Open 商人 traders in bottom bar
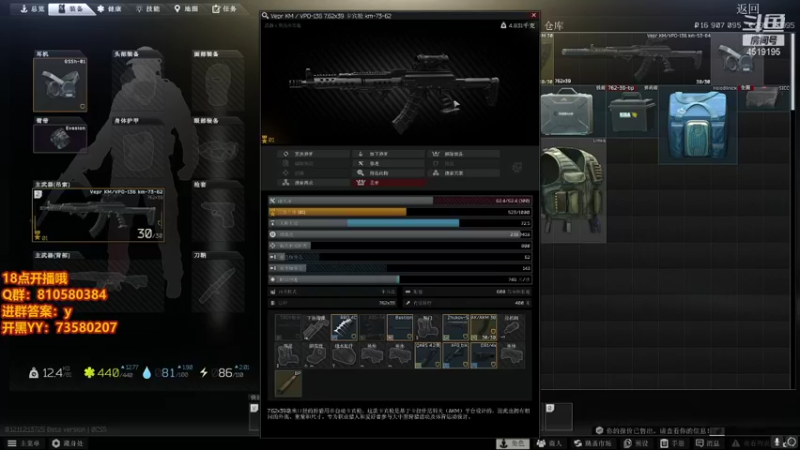The width and height of the screenshot is (800, 450). [550, 443]
